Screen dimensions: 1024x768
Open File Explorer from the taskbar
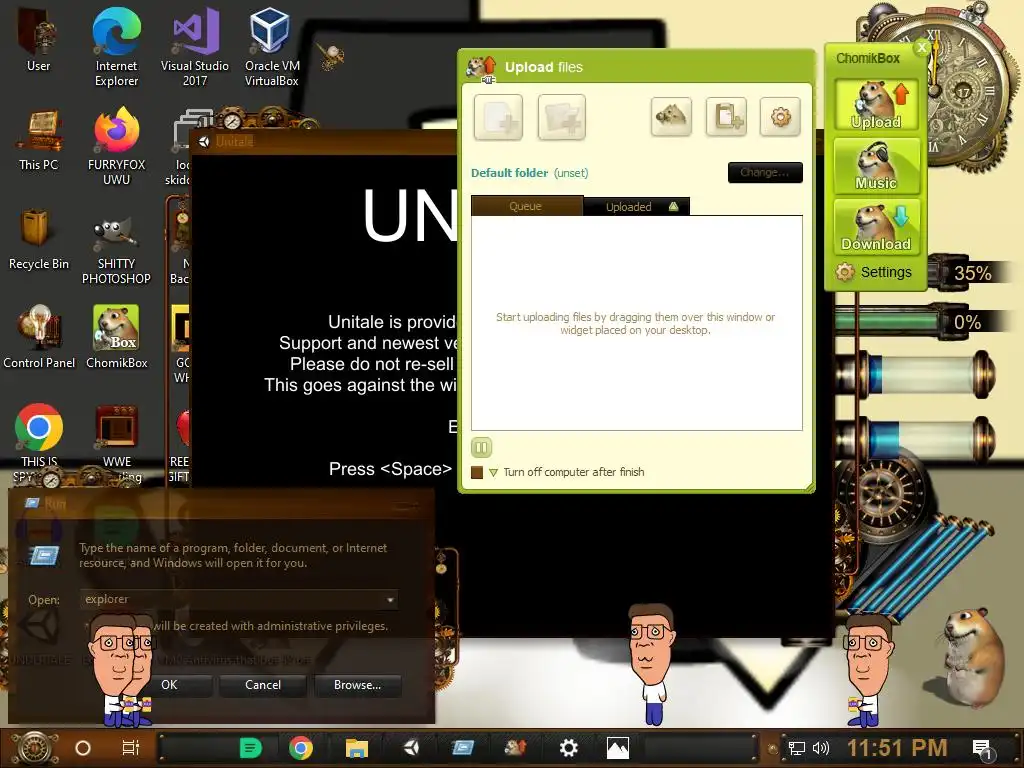pos(357,748)
